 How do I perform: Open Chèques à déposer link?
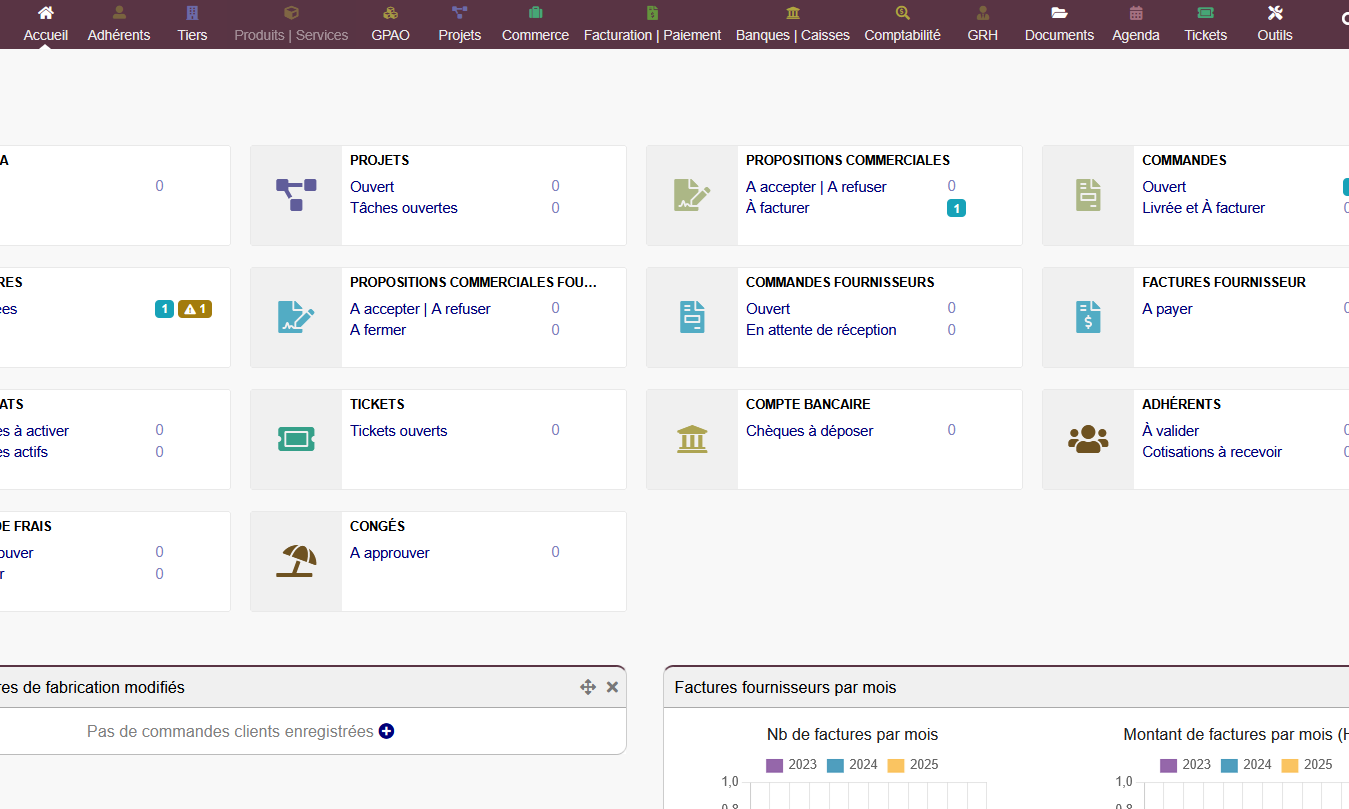810,431
